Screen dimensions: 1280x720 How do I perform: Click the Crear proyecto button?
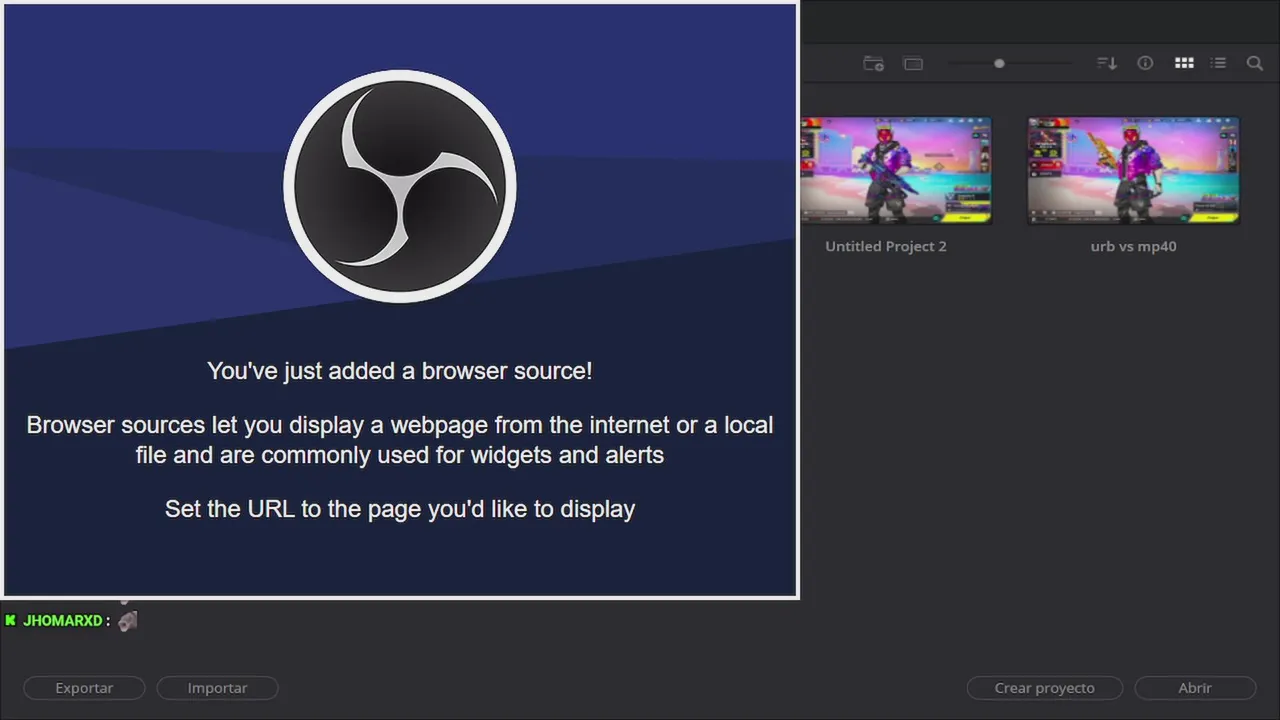click(1044, 688)
